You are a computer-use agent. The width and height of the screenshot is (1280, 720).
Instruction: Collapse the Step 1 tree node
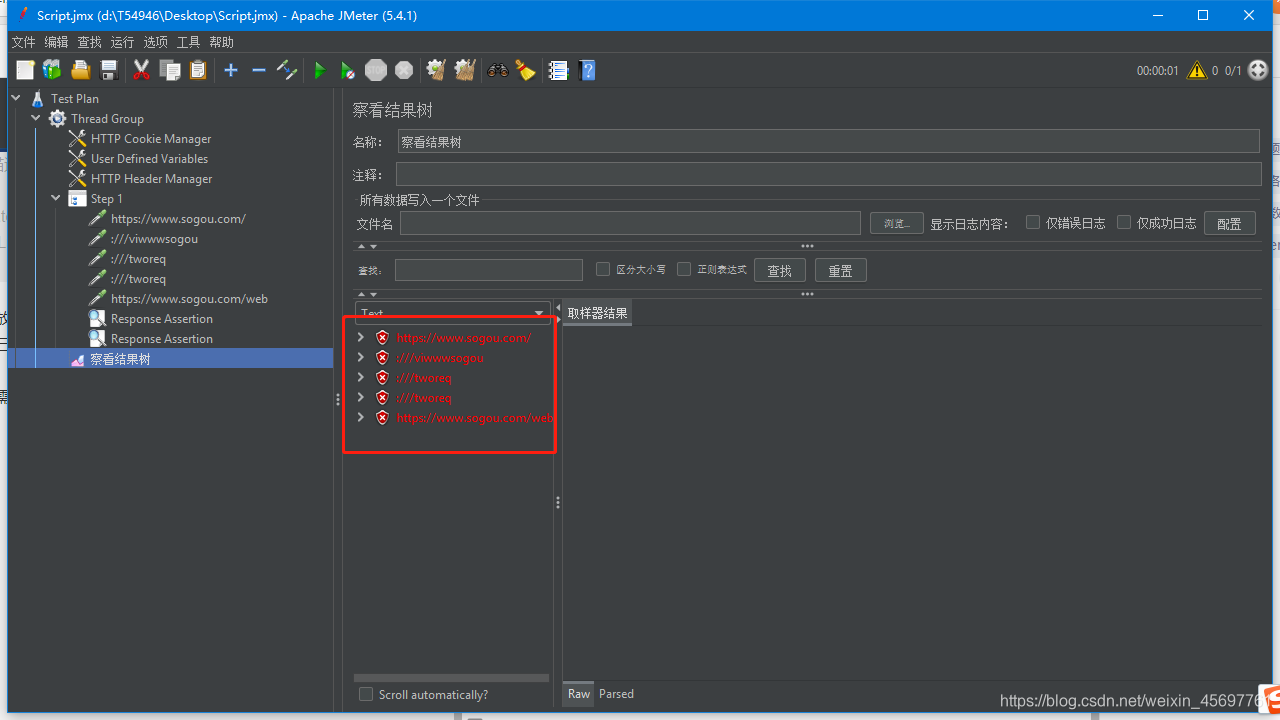point(56,198)
